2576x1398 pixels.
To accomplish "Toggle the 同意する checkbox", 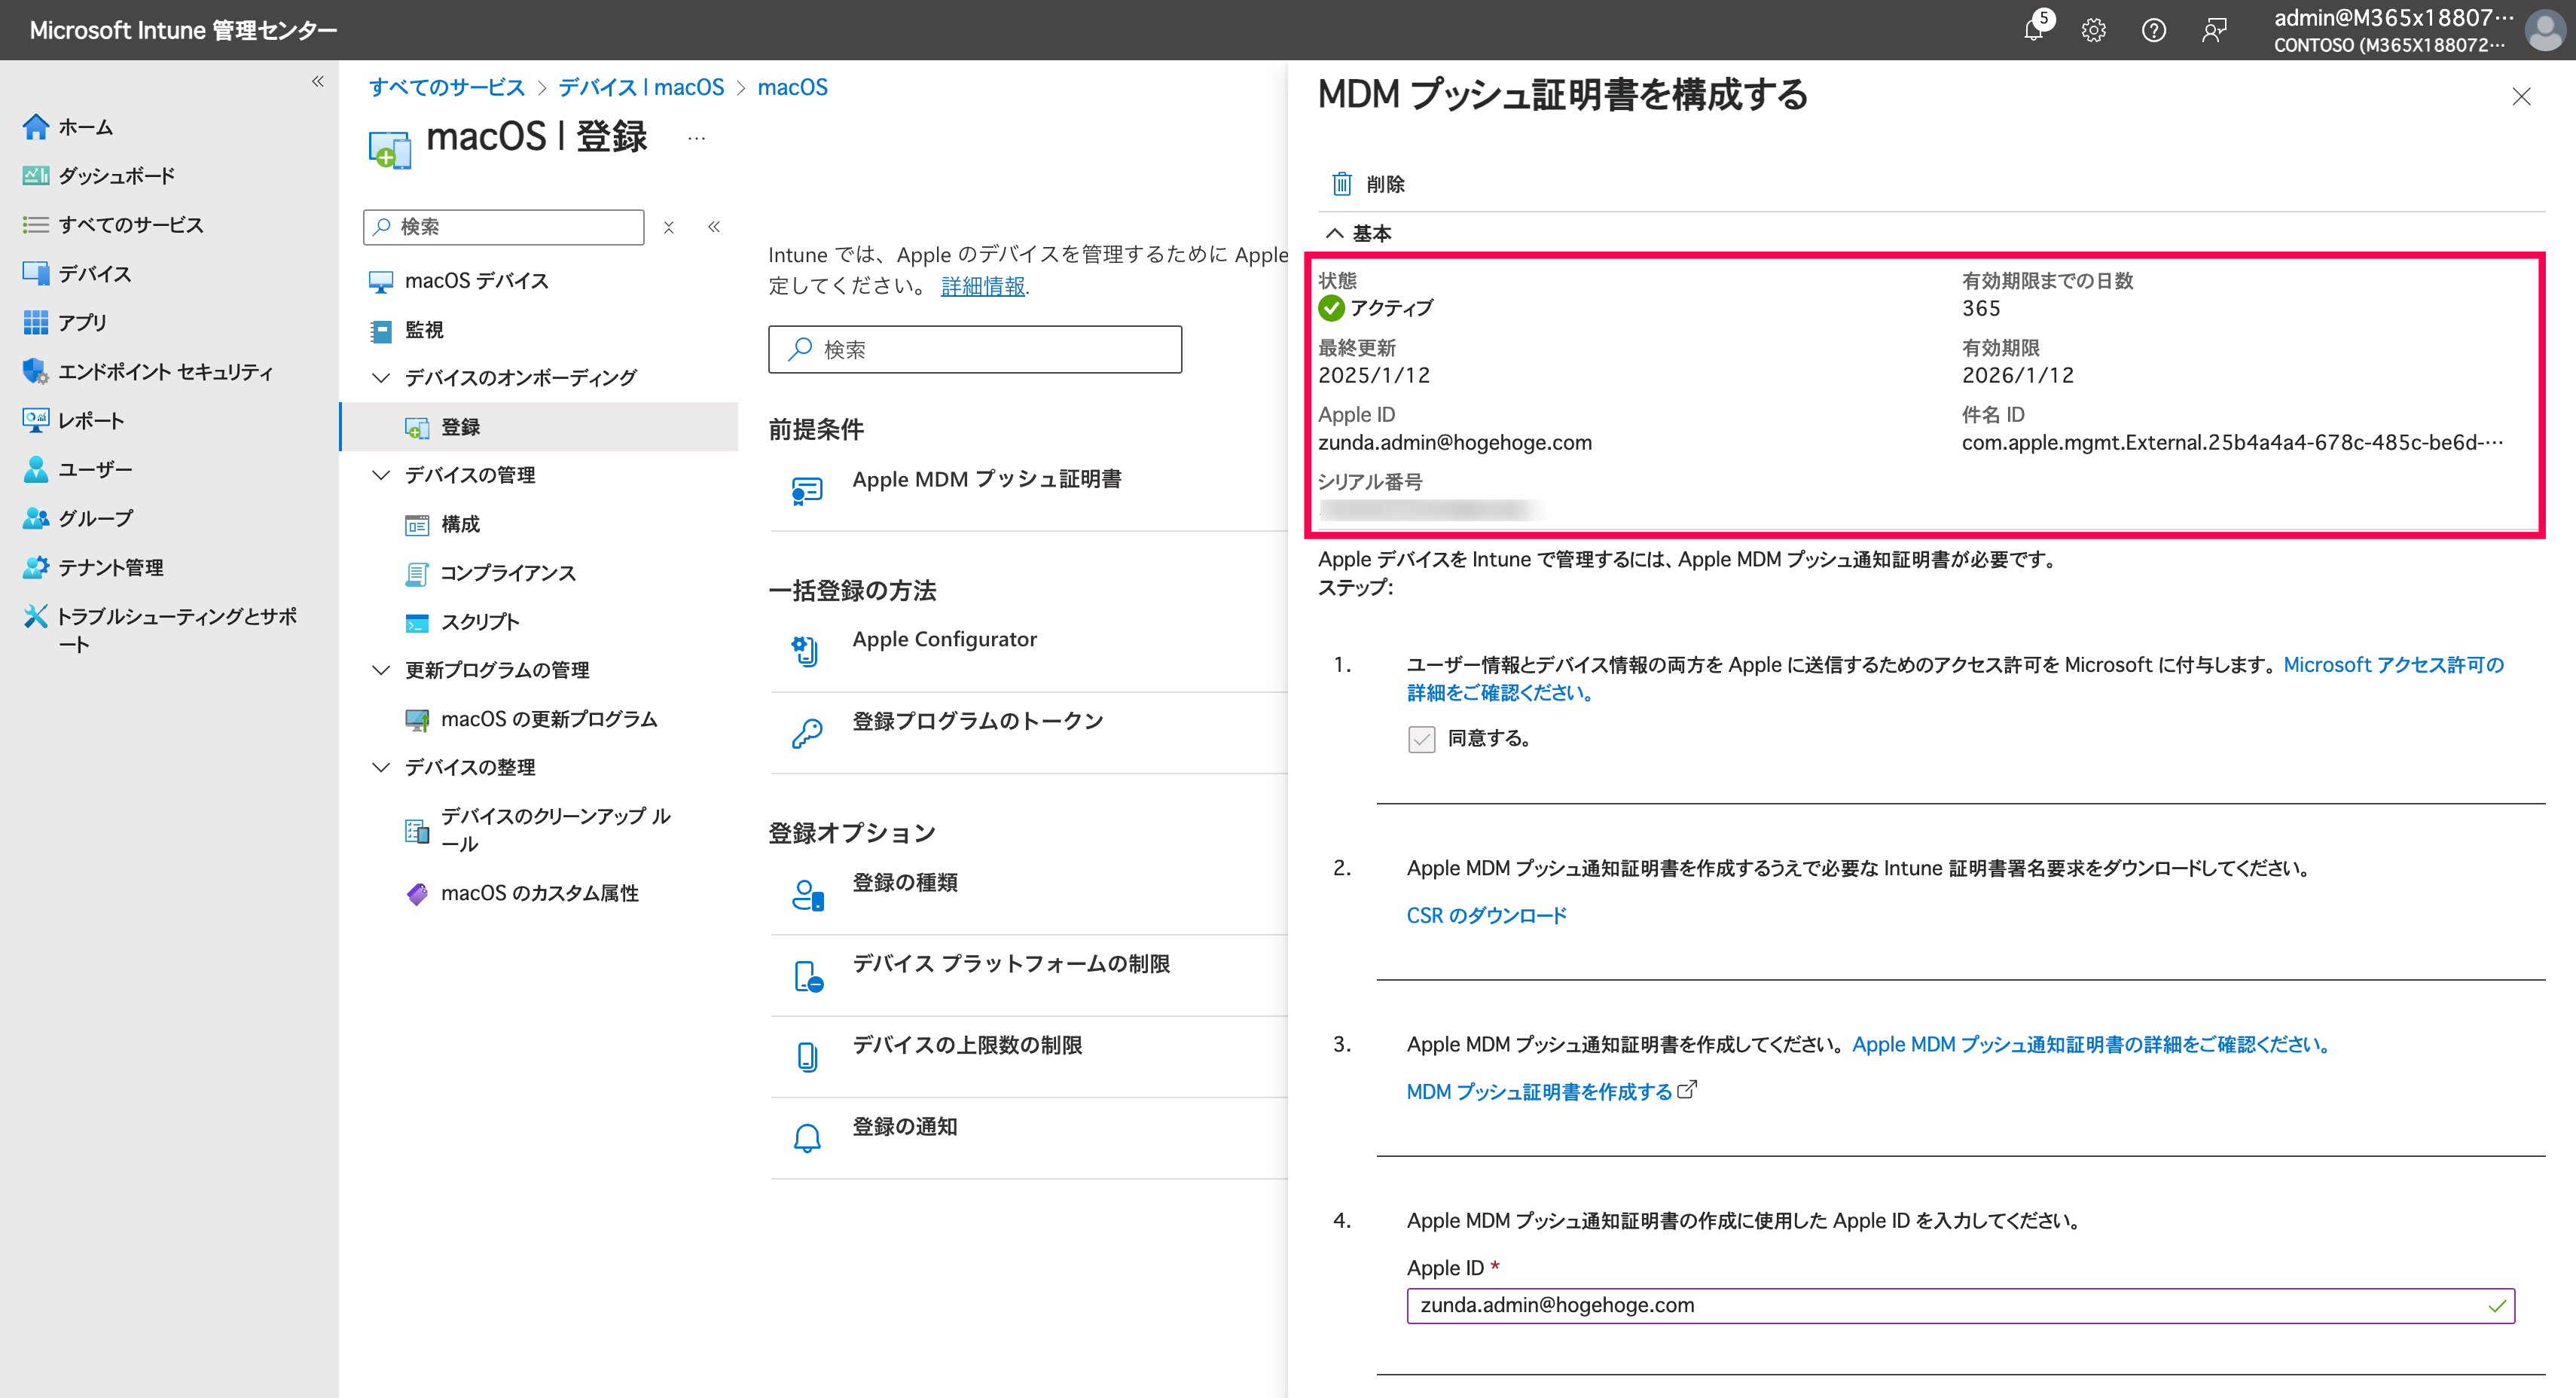I will [x=1421, y=739].
